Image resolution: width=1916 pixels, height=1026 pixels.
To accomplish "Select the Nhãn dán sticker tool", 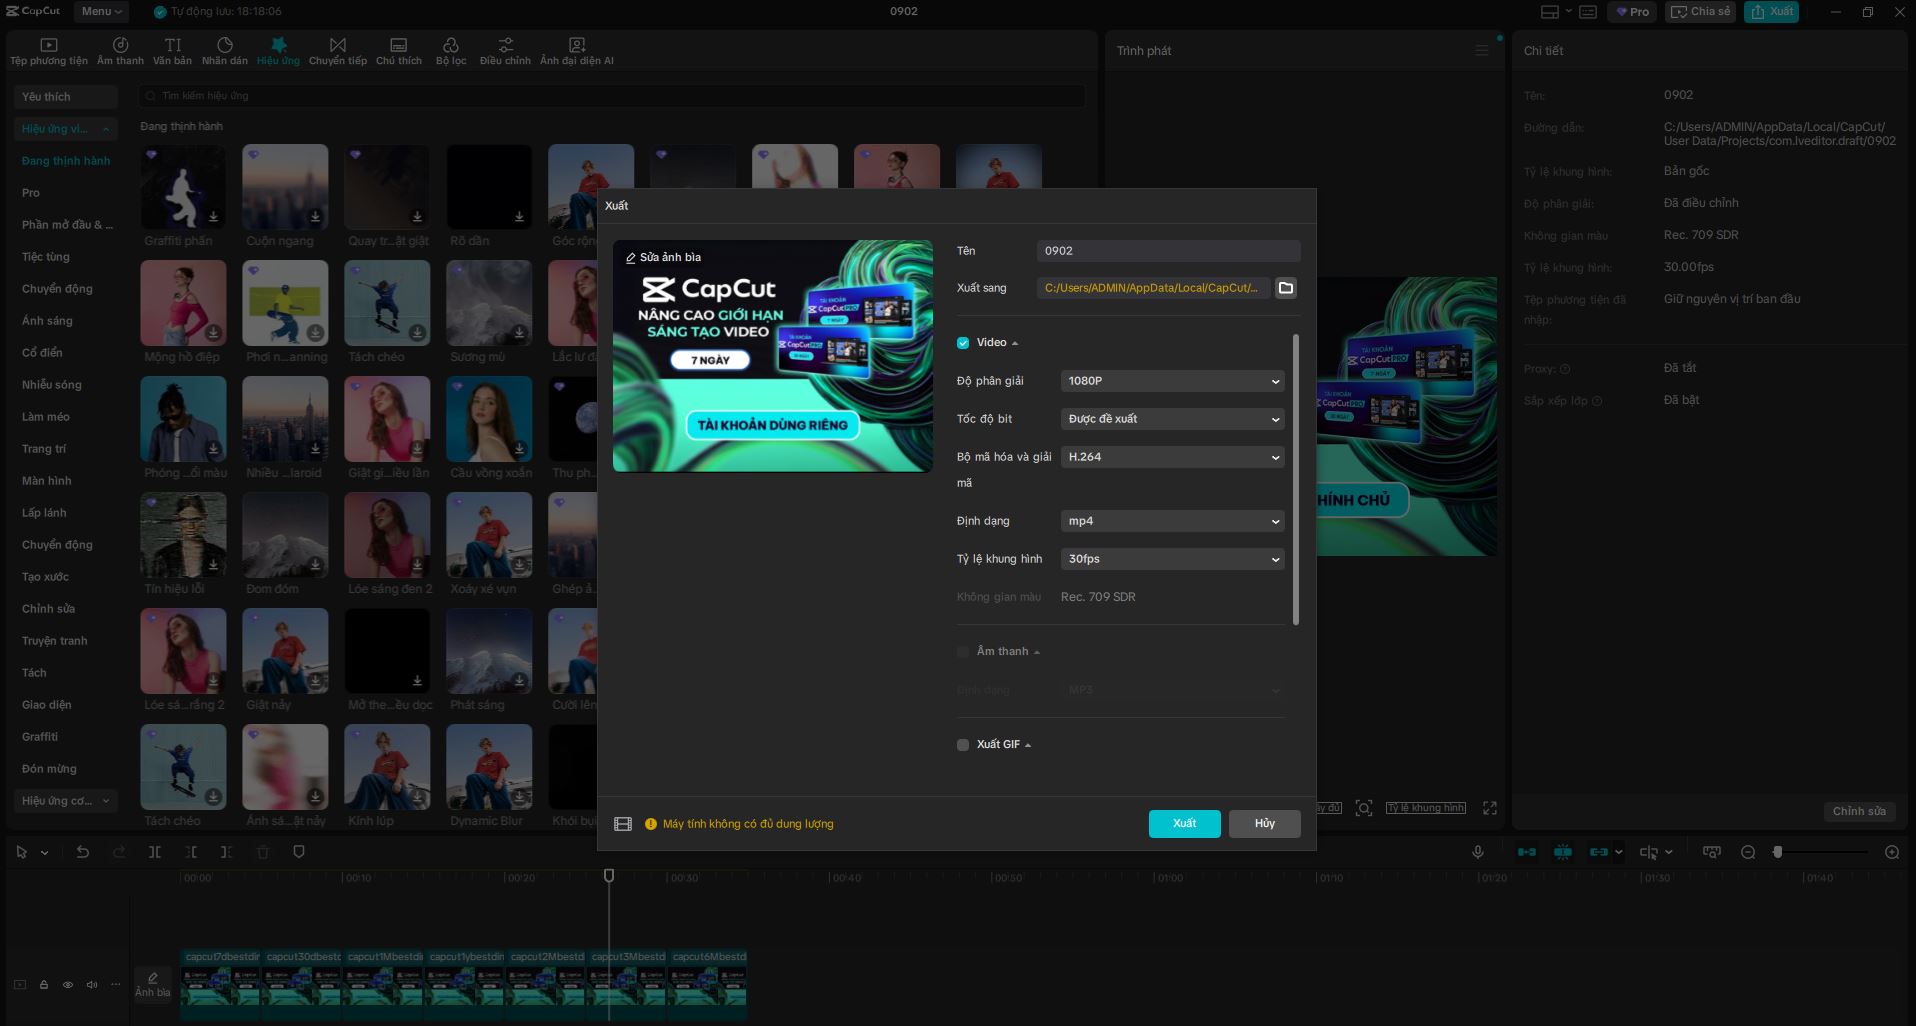I will click(227, 50).
